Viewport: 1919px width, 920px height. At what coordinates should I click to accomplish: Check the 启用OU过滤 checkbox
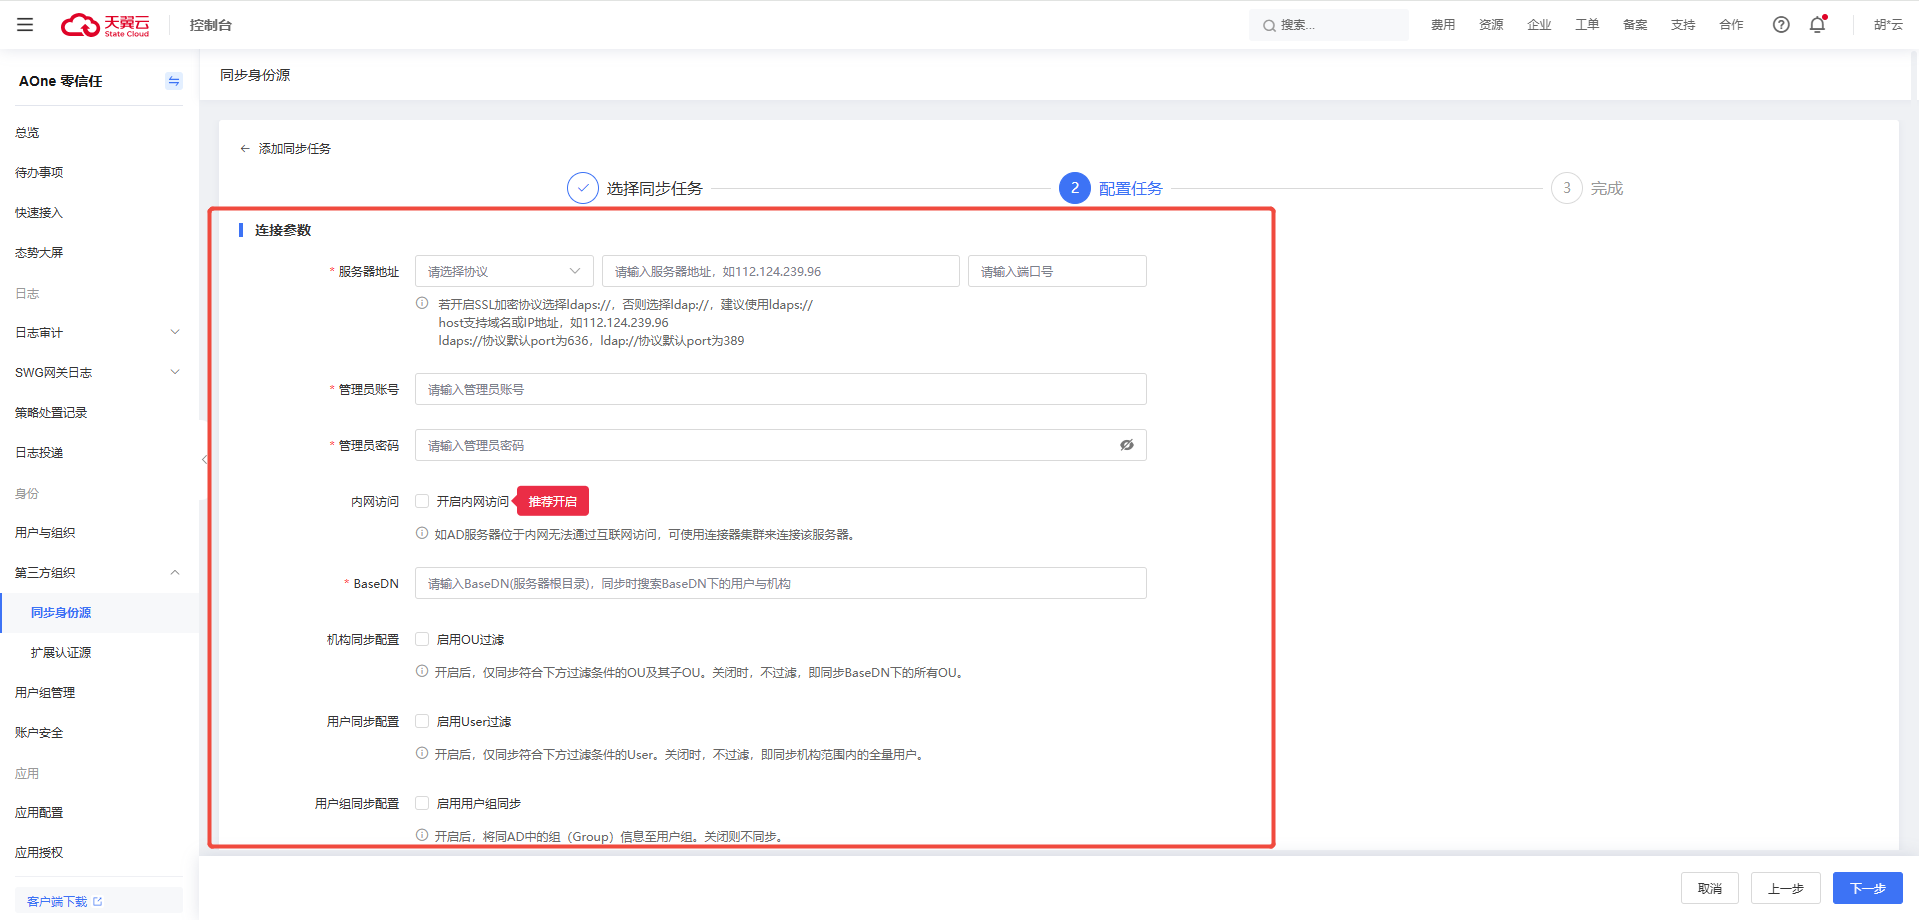click(x=422, y=639)
